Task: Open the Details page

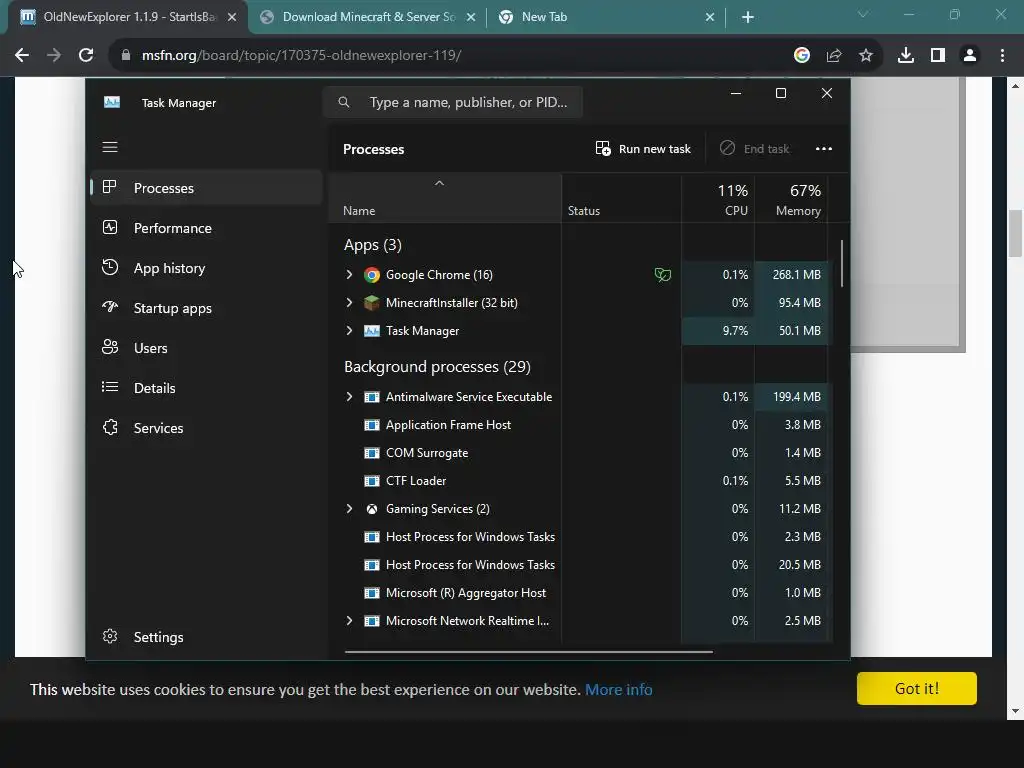Action: (206, 388)
